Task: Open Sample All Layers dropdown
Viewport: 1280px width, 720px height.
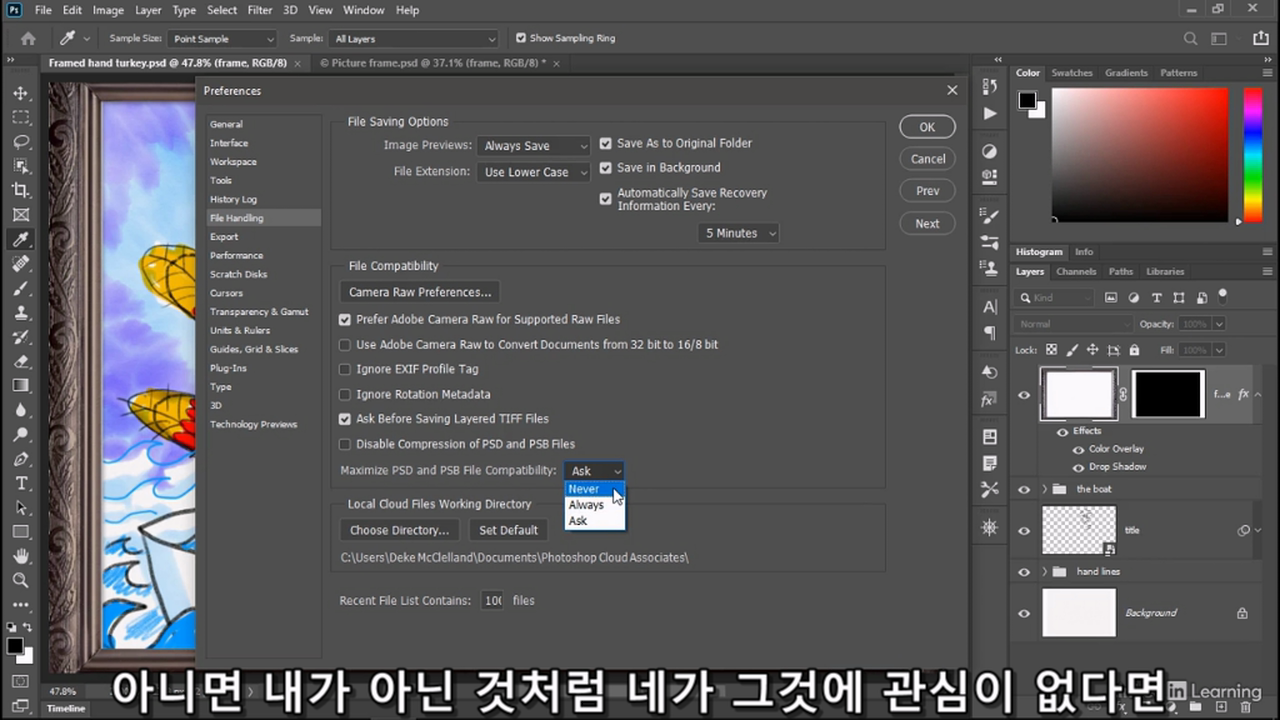Action: tap(413, 39)
